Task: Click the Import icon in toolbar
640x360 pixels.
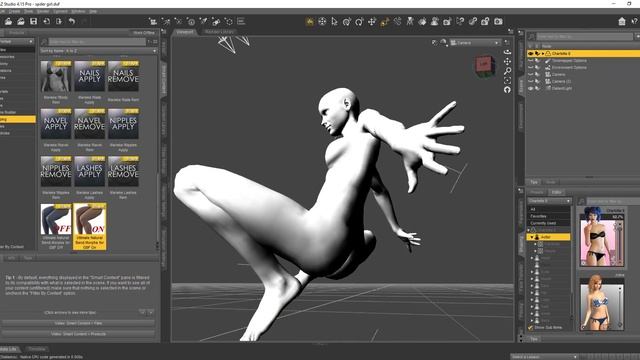Action: [47, 21]
